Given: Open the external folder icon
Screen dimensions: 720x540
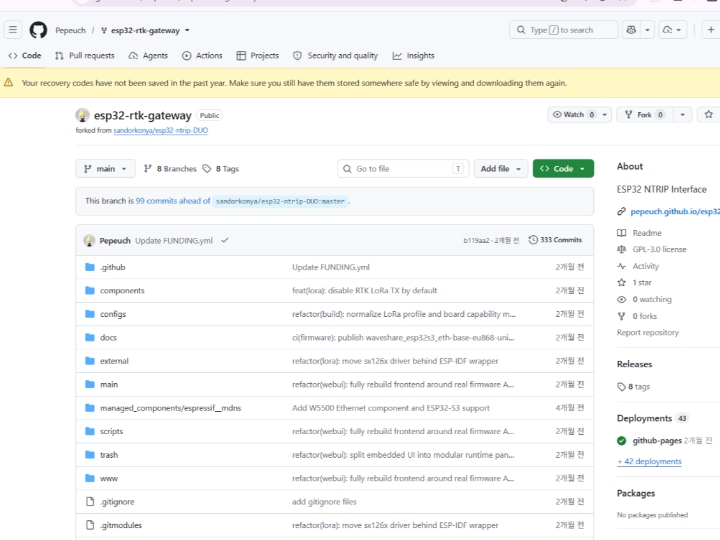Looking at the screenshot, I should 90,361.
